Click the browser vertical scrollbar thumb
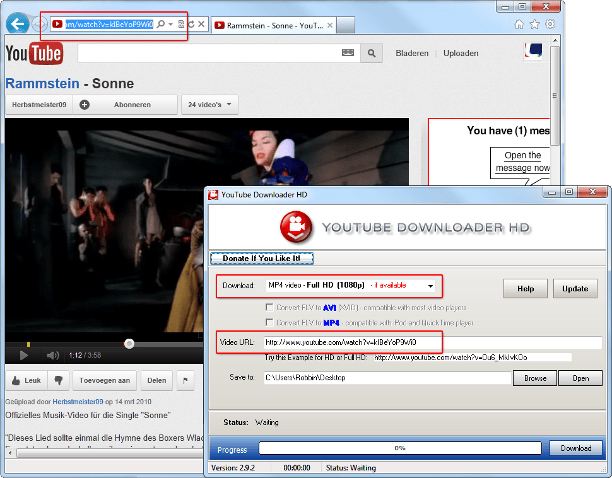This screenshot has width=612, height=478. coord(555,96)
